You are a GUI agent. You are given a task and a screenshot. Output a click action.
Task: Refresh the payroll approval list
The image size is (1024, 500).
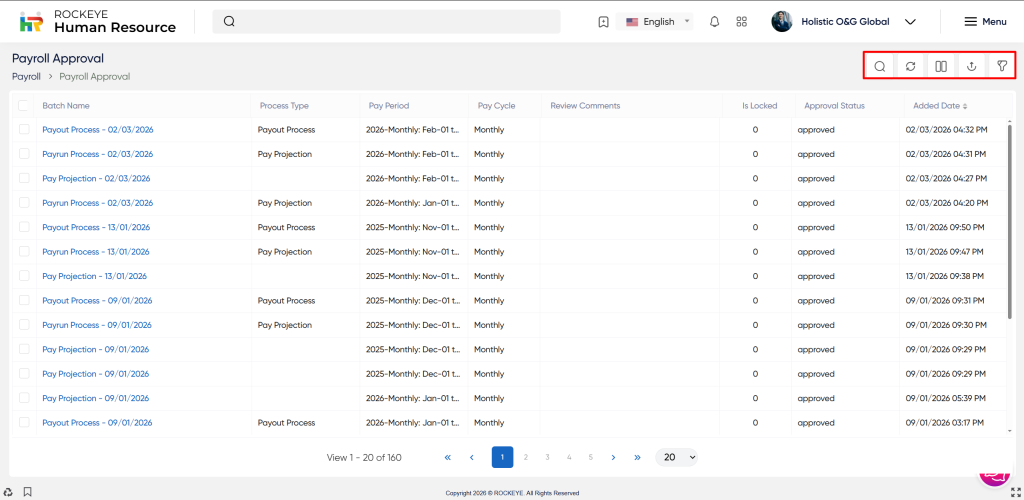[x=911, y=66]
